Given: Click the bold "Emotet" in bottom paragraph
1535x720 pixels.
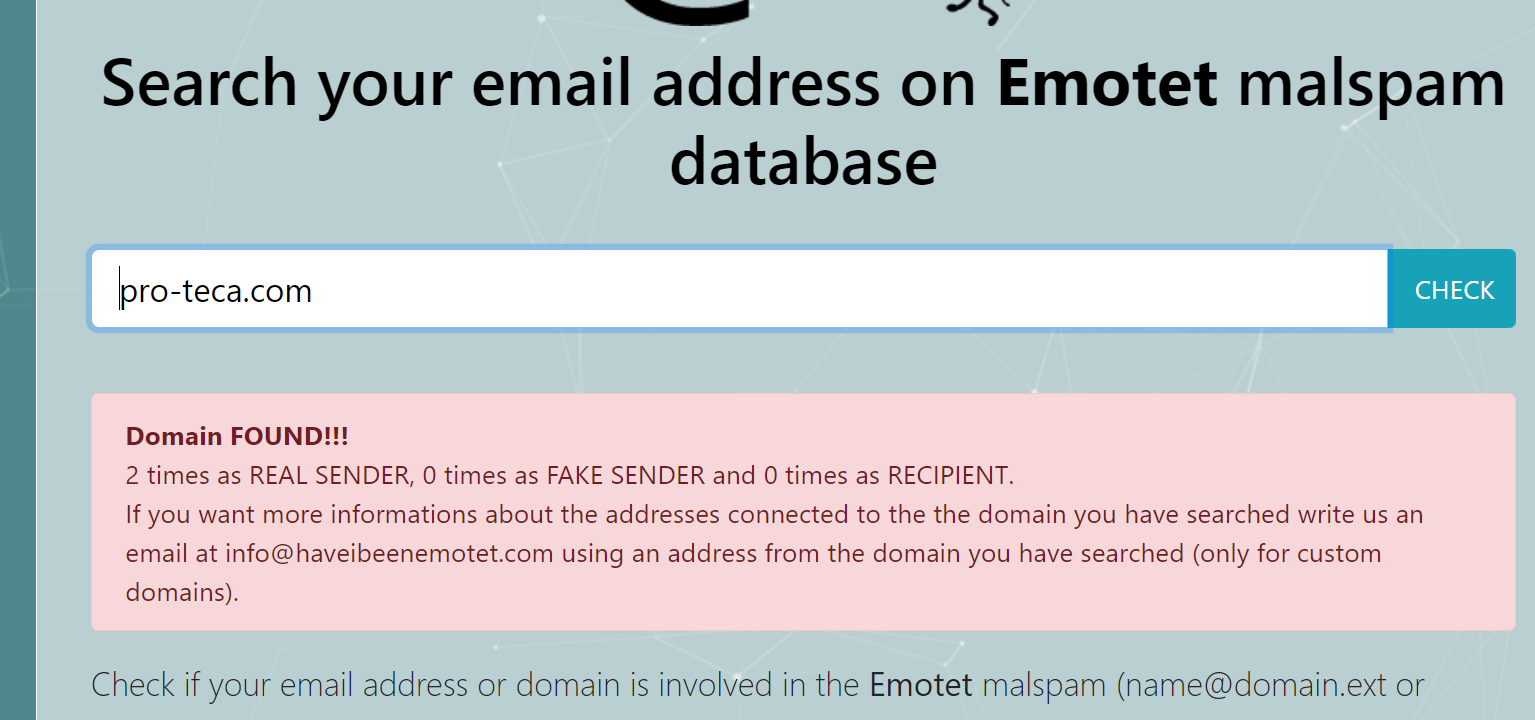Looking at the screenshot, I should coord(921,686).
